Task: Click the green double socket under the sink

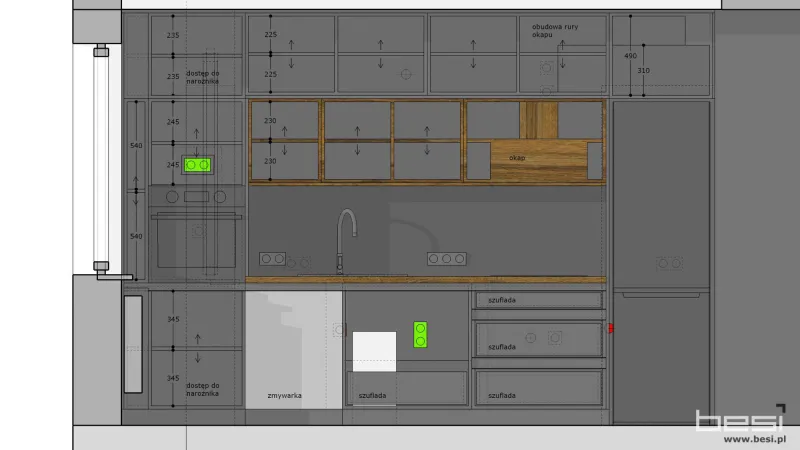Action: (x=420, y=335)
